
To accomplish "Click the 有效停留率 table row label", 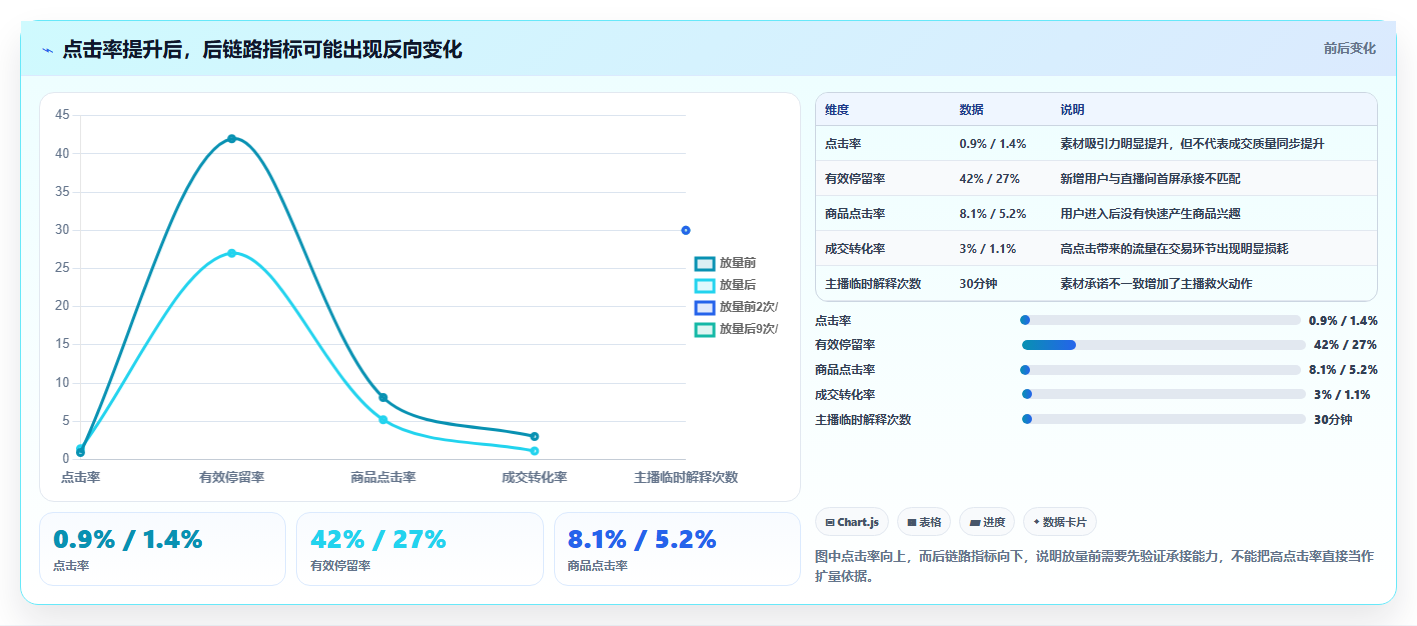I will click(855, 179).
